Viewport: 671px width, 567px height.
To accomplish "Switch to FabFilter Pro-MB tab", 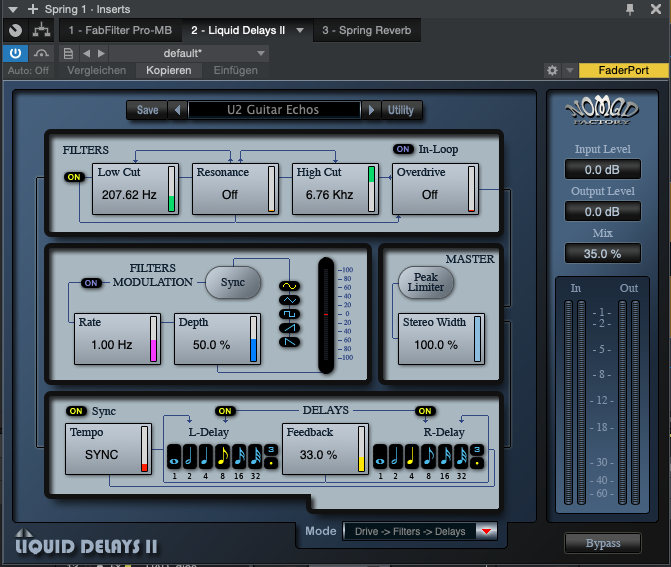I will click(120, 31).
